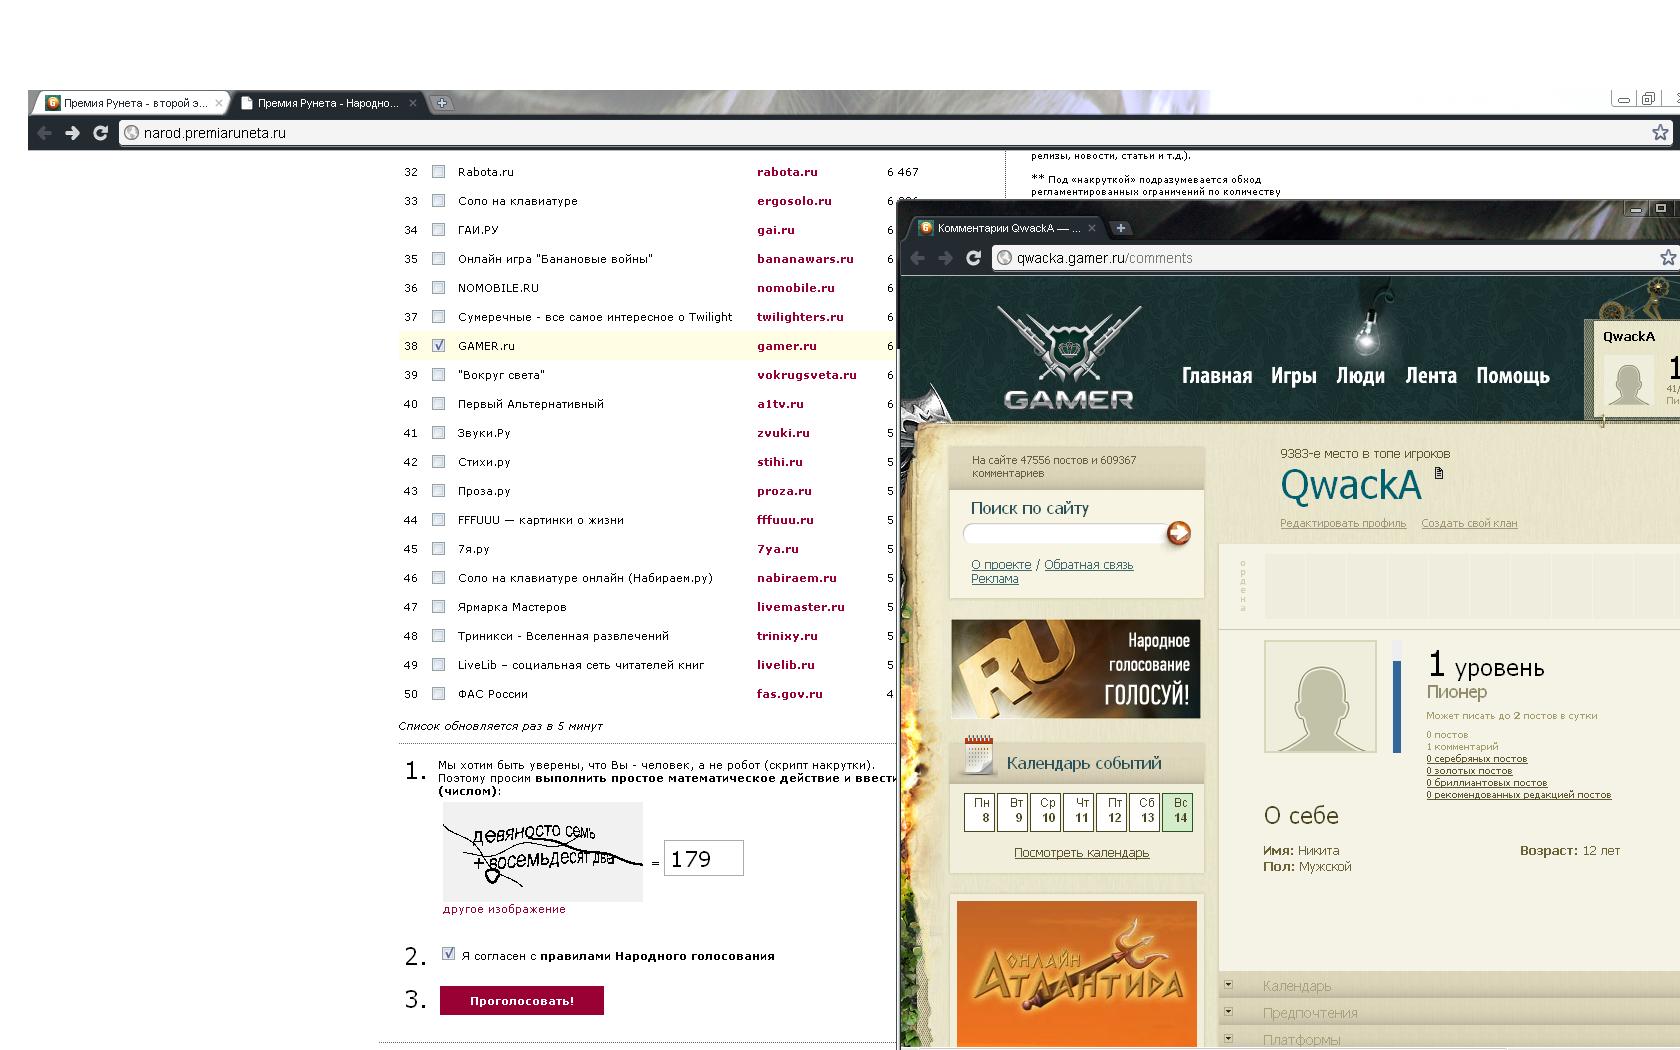Select Пн 8 in the calendar
Image resolution: width=1680 pixels, height=1050 pixels.
[x=982, y=811]
